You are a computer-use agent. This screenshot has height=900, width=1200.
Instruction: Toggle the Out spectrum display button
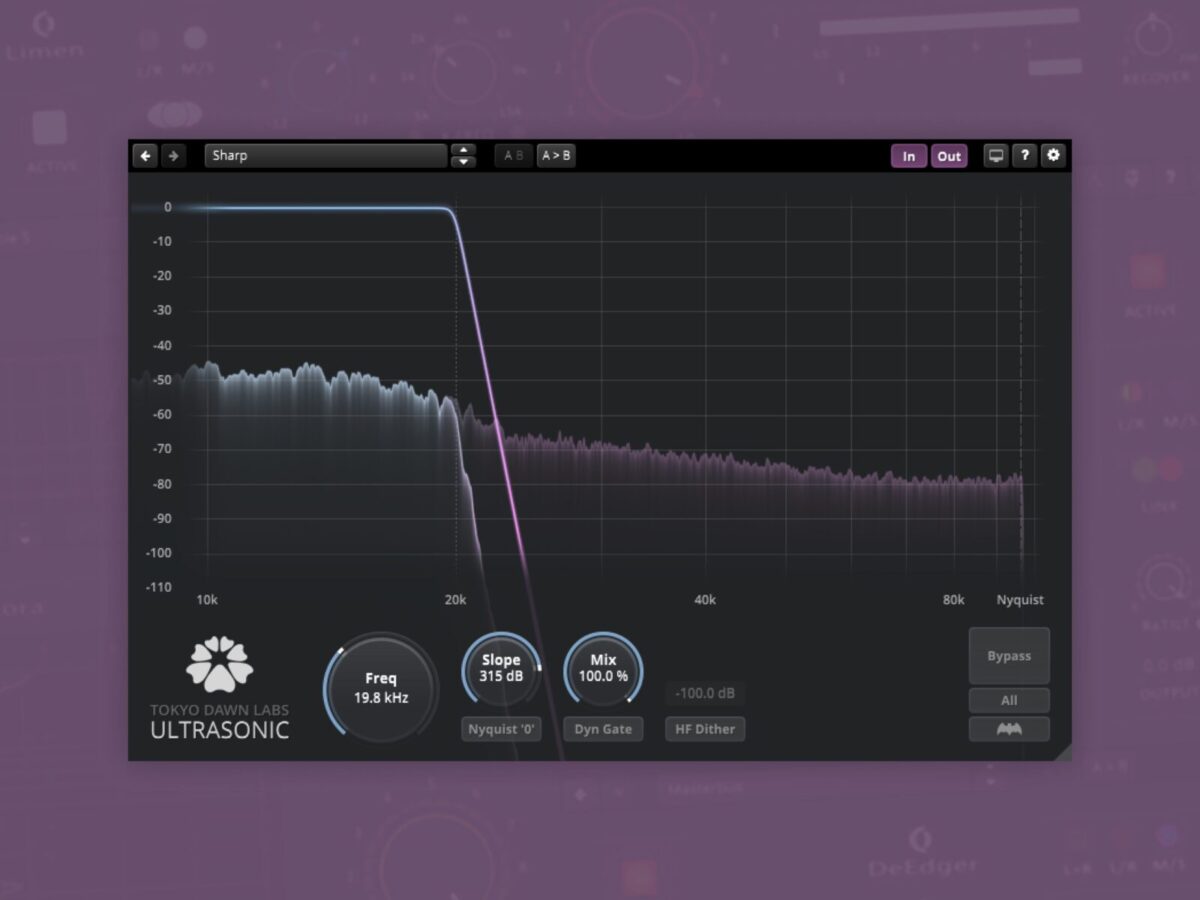pyautogui.click(x=949, y=156)
